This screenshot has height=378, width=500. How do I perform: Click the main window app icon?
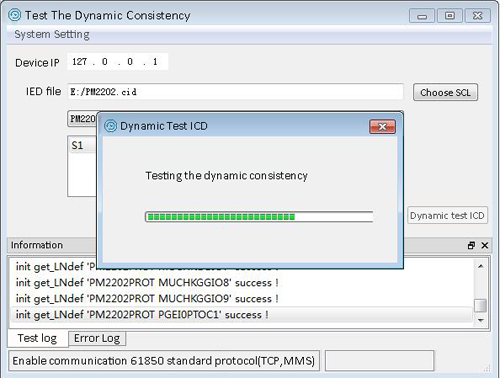click(x=15, y=15)
